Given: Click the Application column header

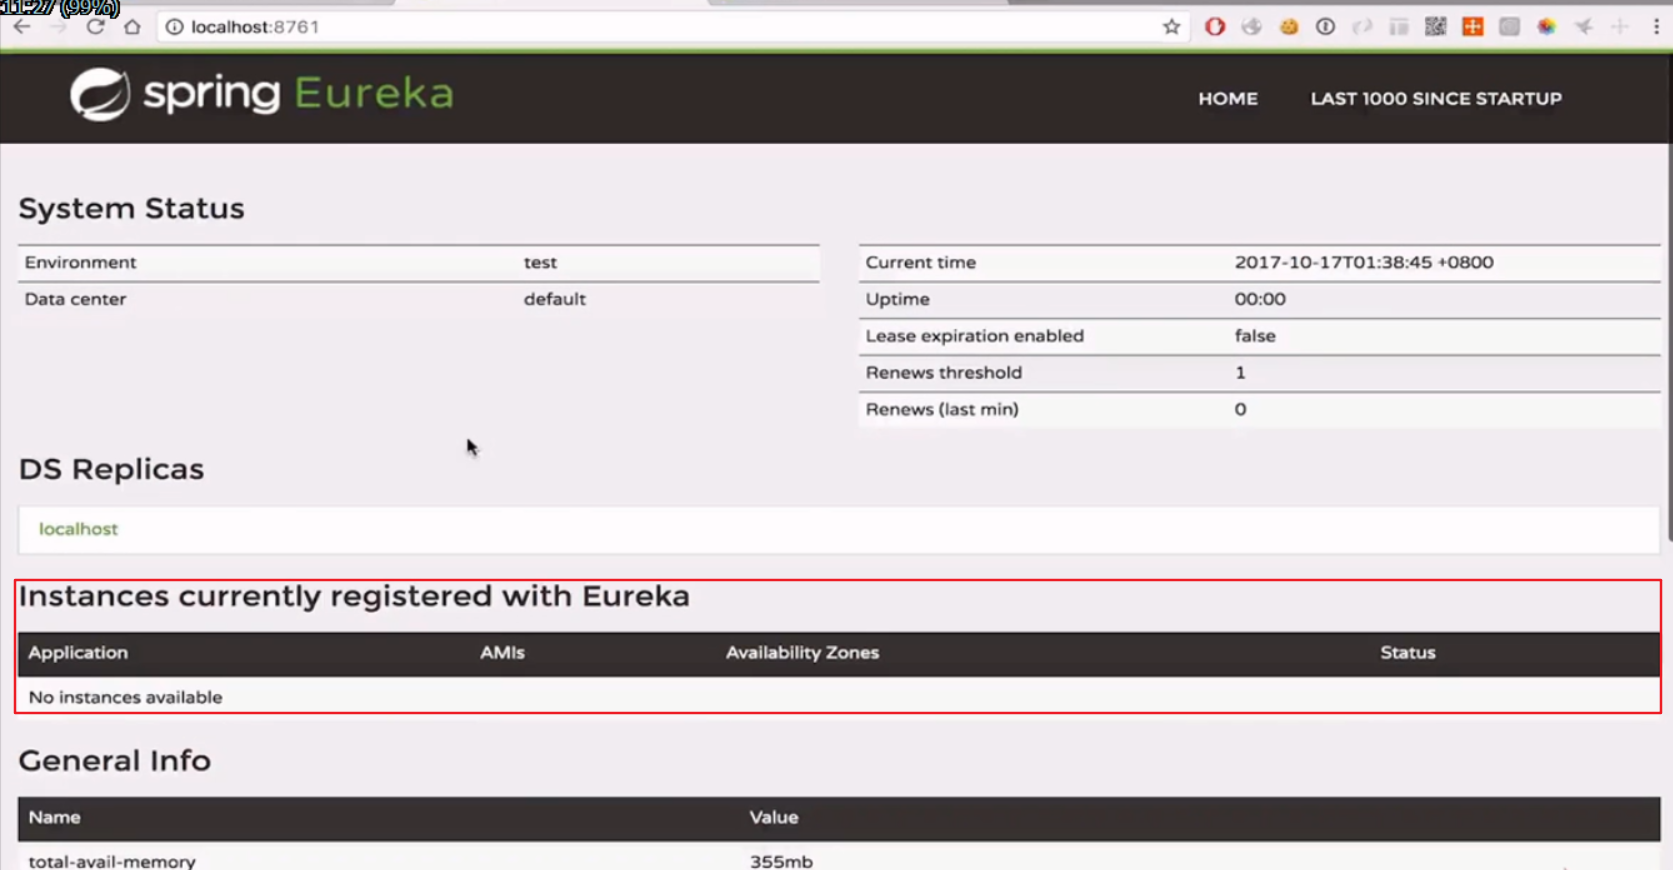Looking at the screenshot, I should tap(78, 652).
